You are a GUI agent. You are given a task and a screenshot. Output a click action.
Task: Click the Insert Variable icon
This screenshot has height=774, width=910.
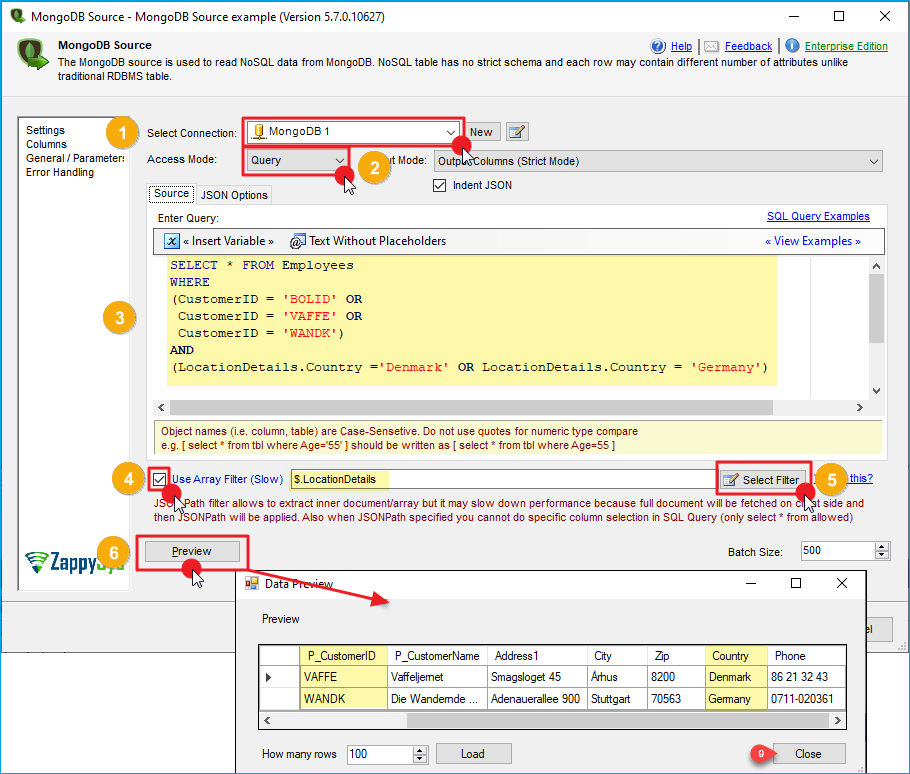point(171,241)
